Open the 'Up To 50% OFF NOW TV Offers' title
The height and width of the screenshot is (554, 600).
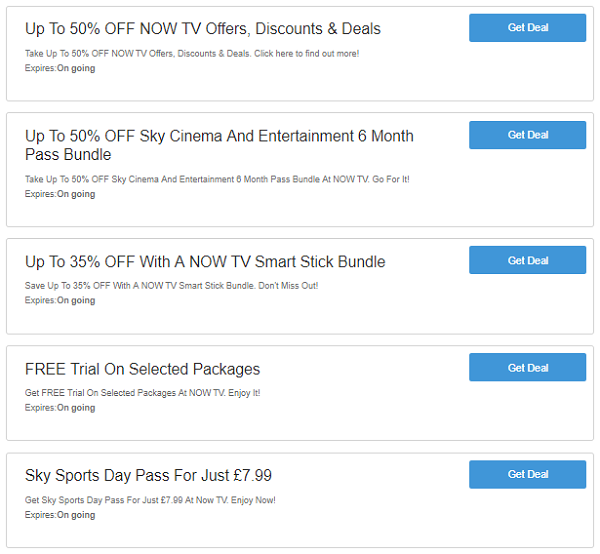pyautogui.click(x=203, y=29)
